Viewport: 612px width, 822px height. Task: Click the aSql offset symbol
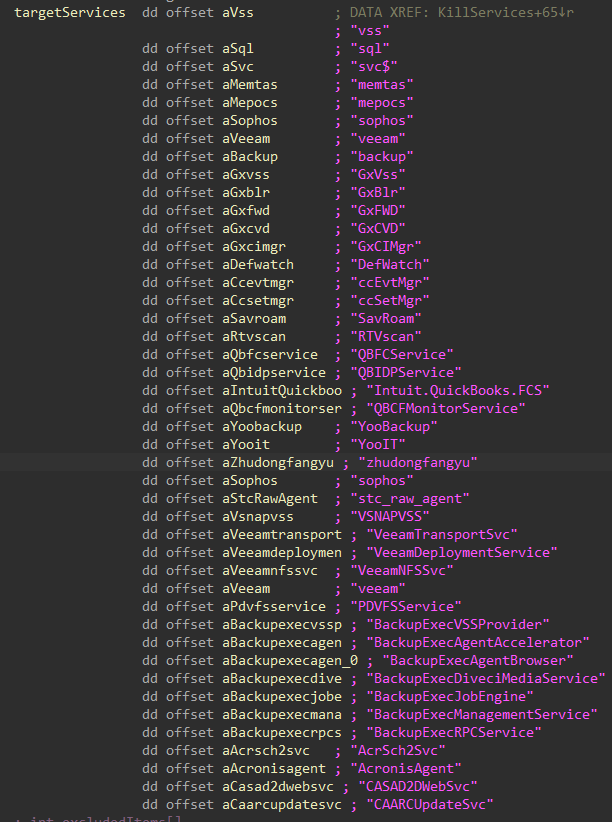point(238,49)
